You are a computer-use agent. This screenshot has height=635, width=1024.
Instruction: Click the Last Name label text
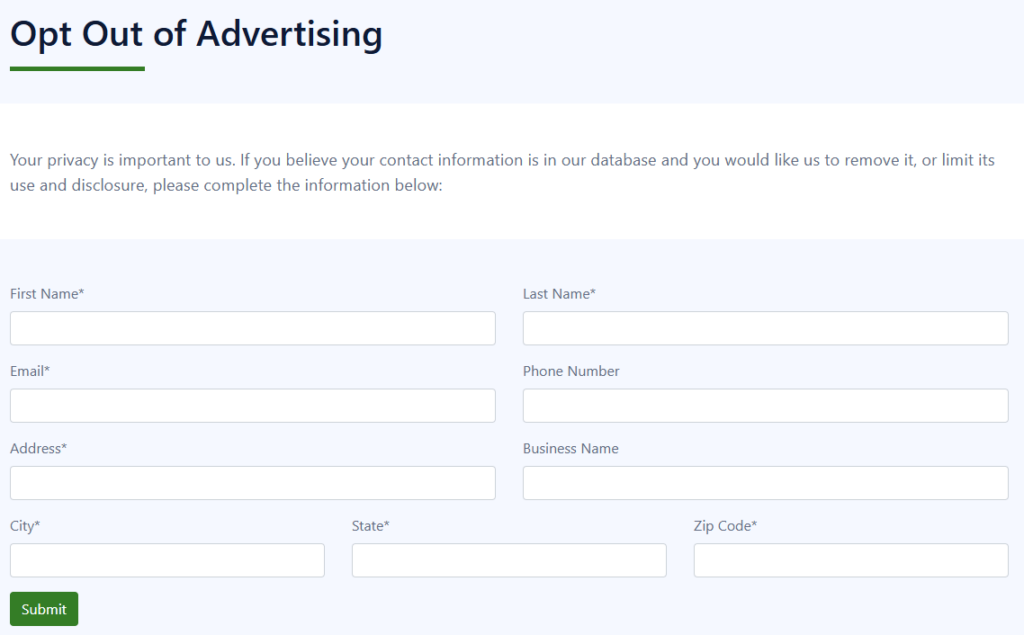558,293
